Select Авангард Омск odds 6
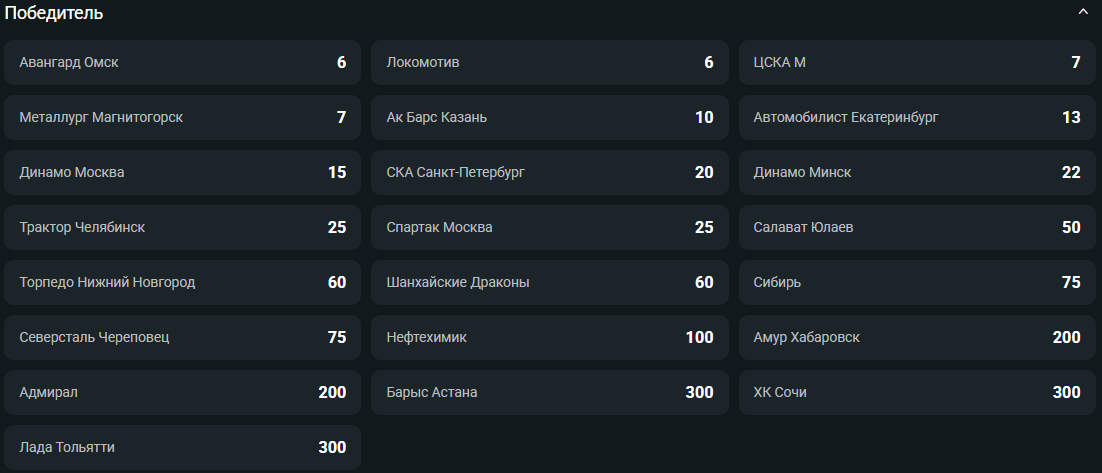The image size is (1102, 473). pyautogui.click(x=183, y=63)
